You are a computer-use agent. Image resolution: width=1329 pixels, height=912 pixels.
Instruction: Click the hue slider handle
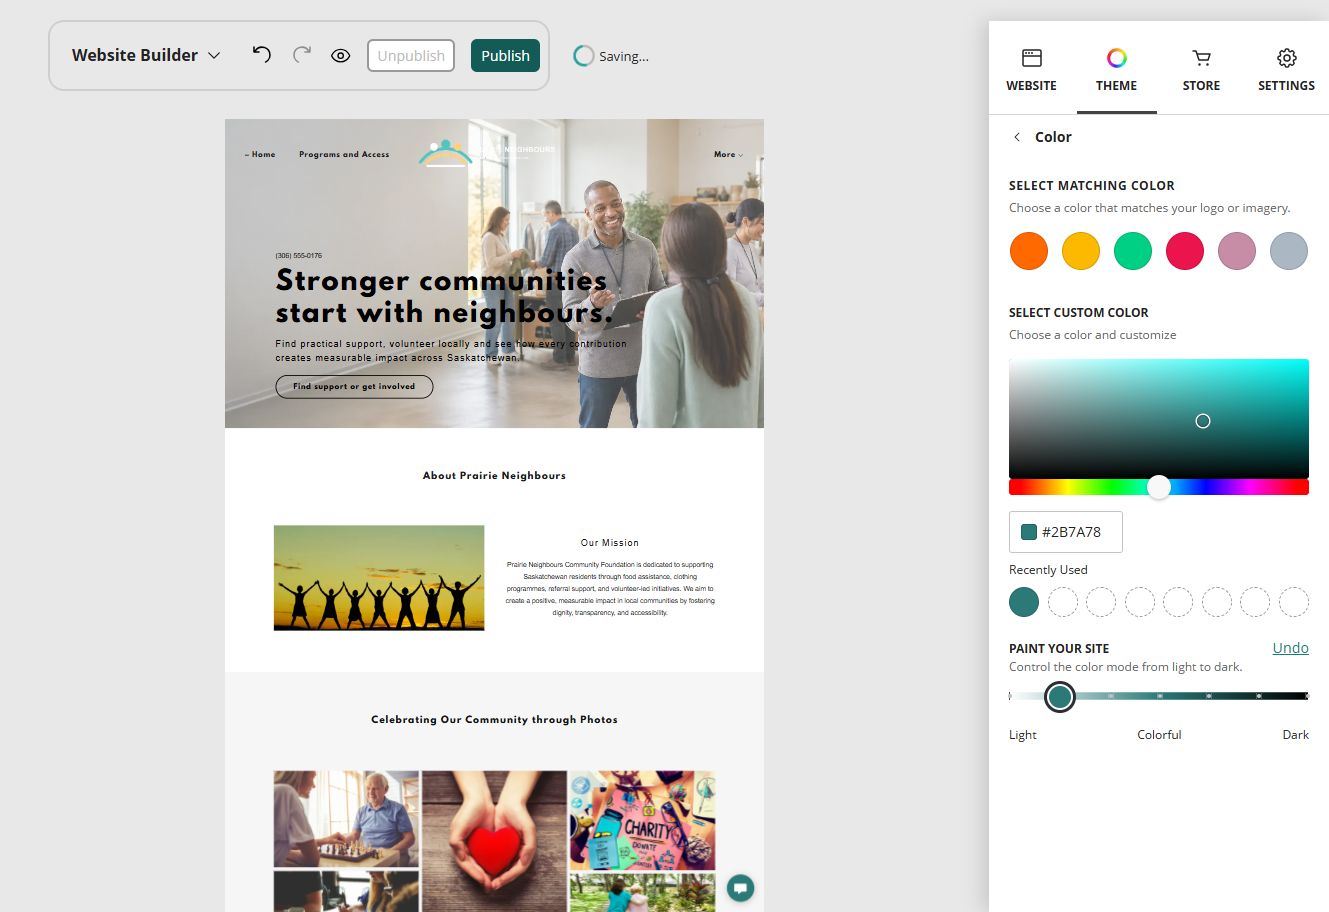tap(1158, 487)
